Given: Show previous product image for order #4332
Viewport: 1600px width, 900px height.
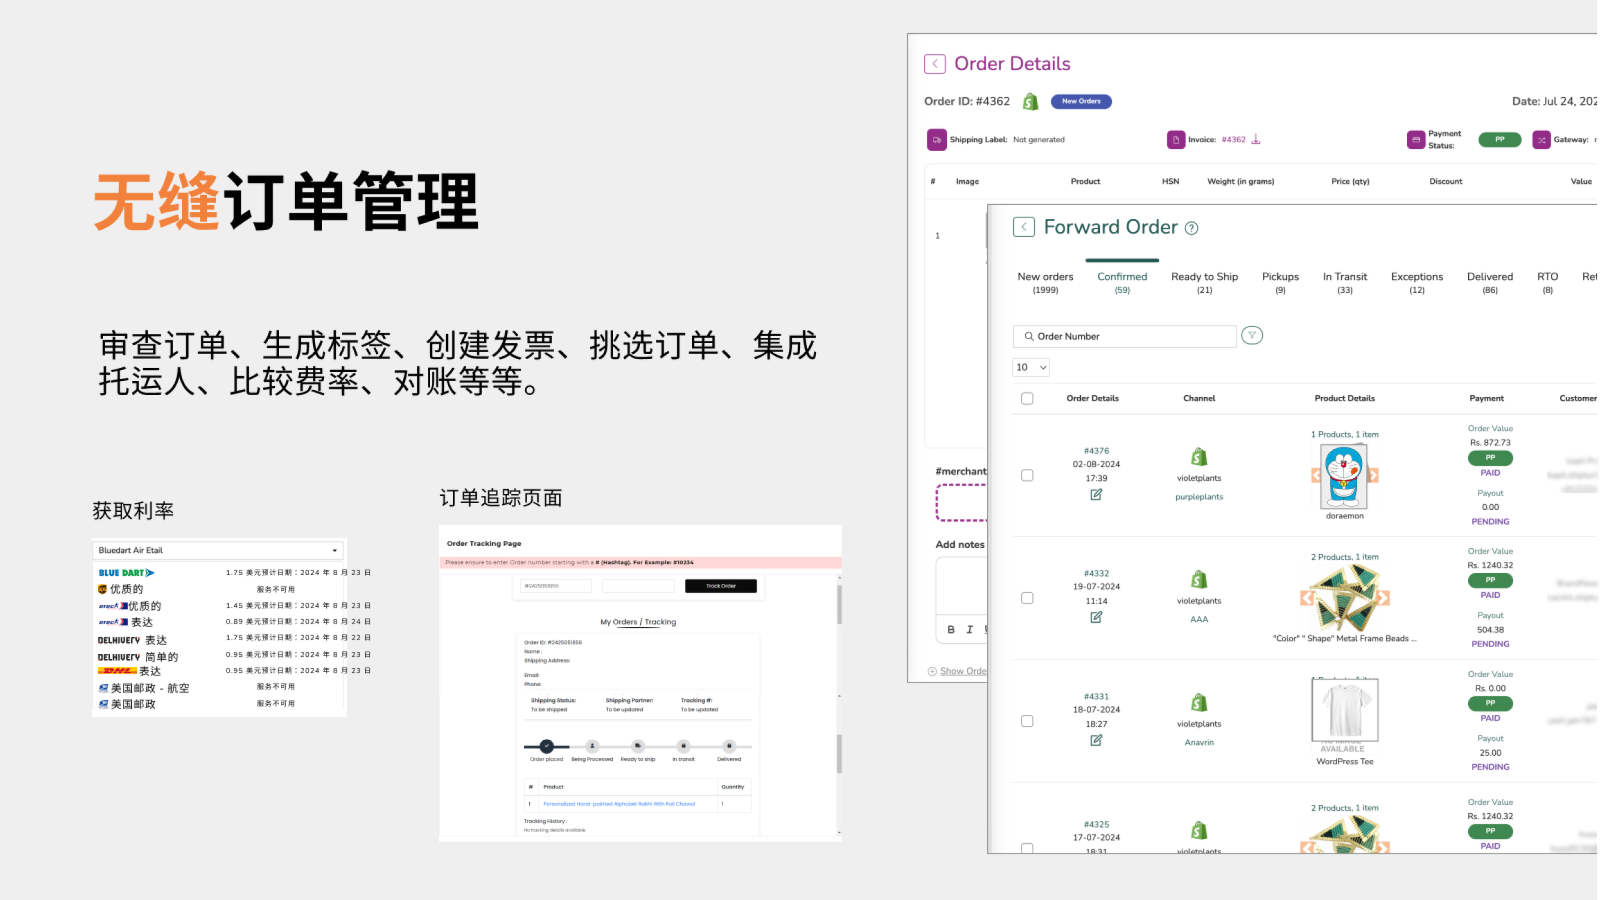Looking at the screenshot, I should 1307,598.
